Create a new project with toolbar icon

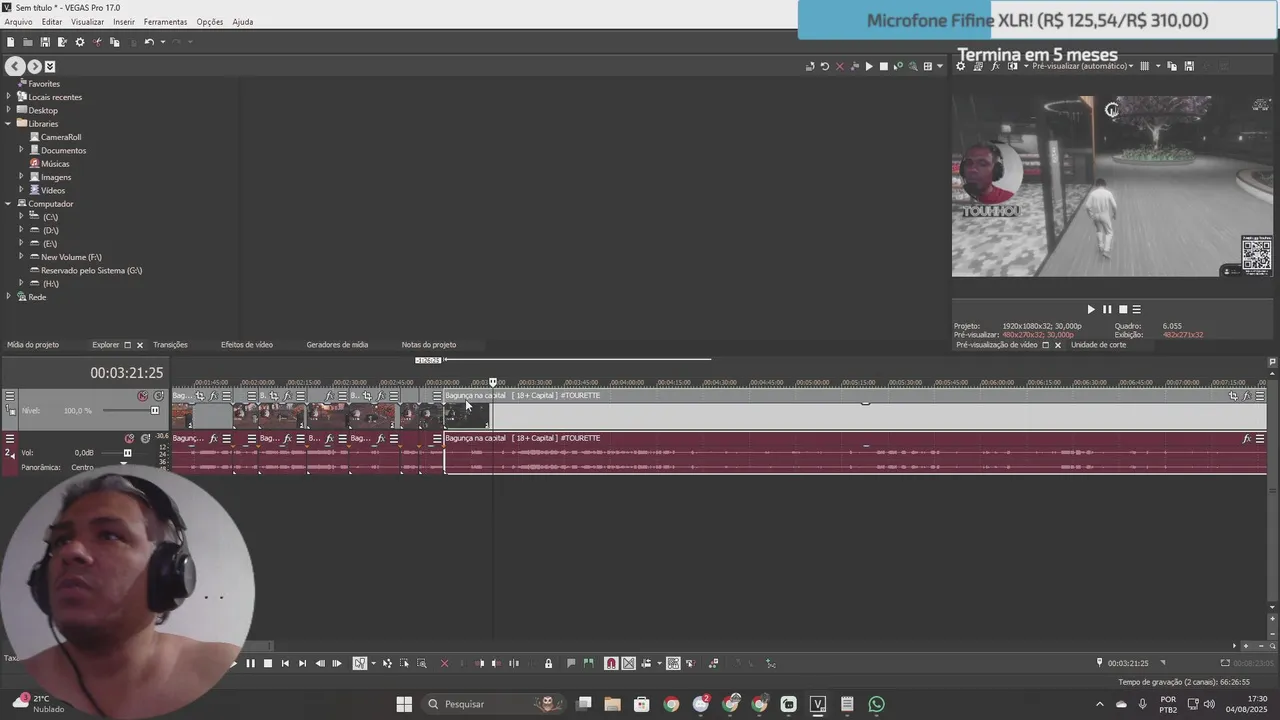coord(10,42)
